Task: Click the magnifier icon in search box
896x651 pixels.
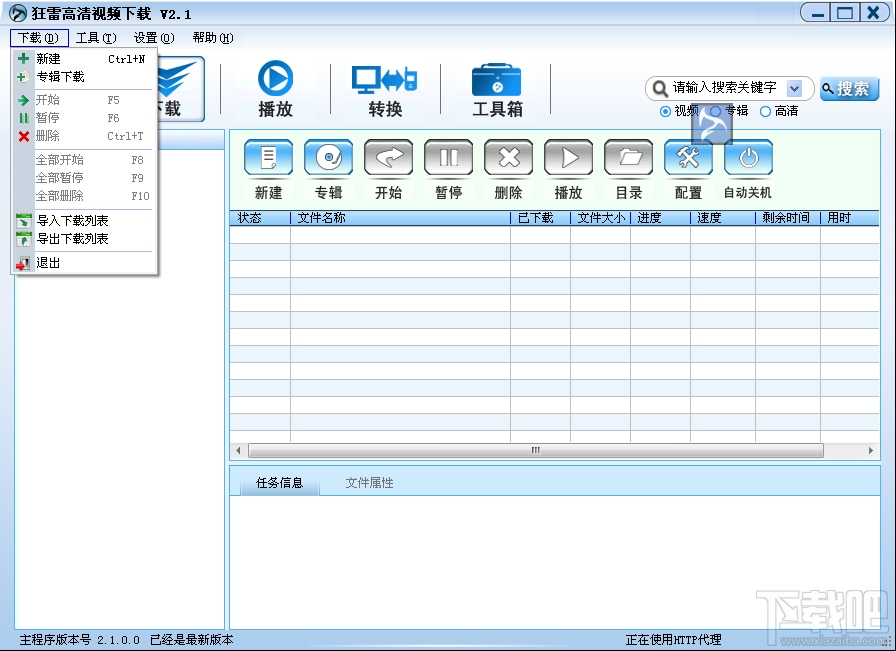Action: click(659, 89)
